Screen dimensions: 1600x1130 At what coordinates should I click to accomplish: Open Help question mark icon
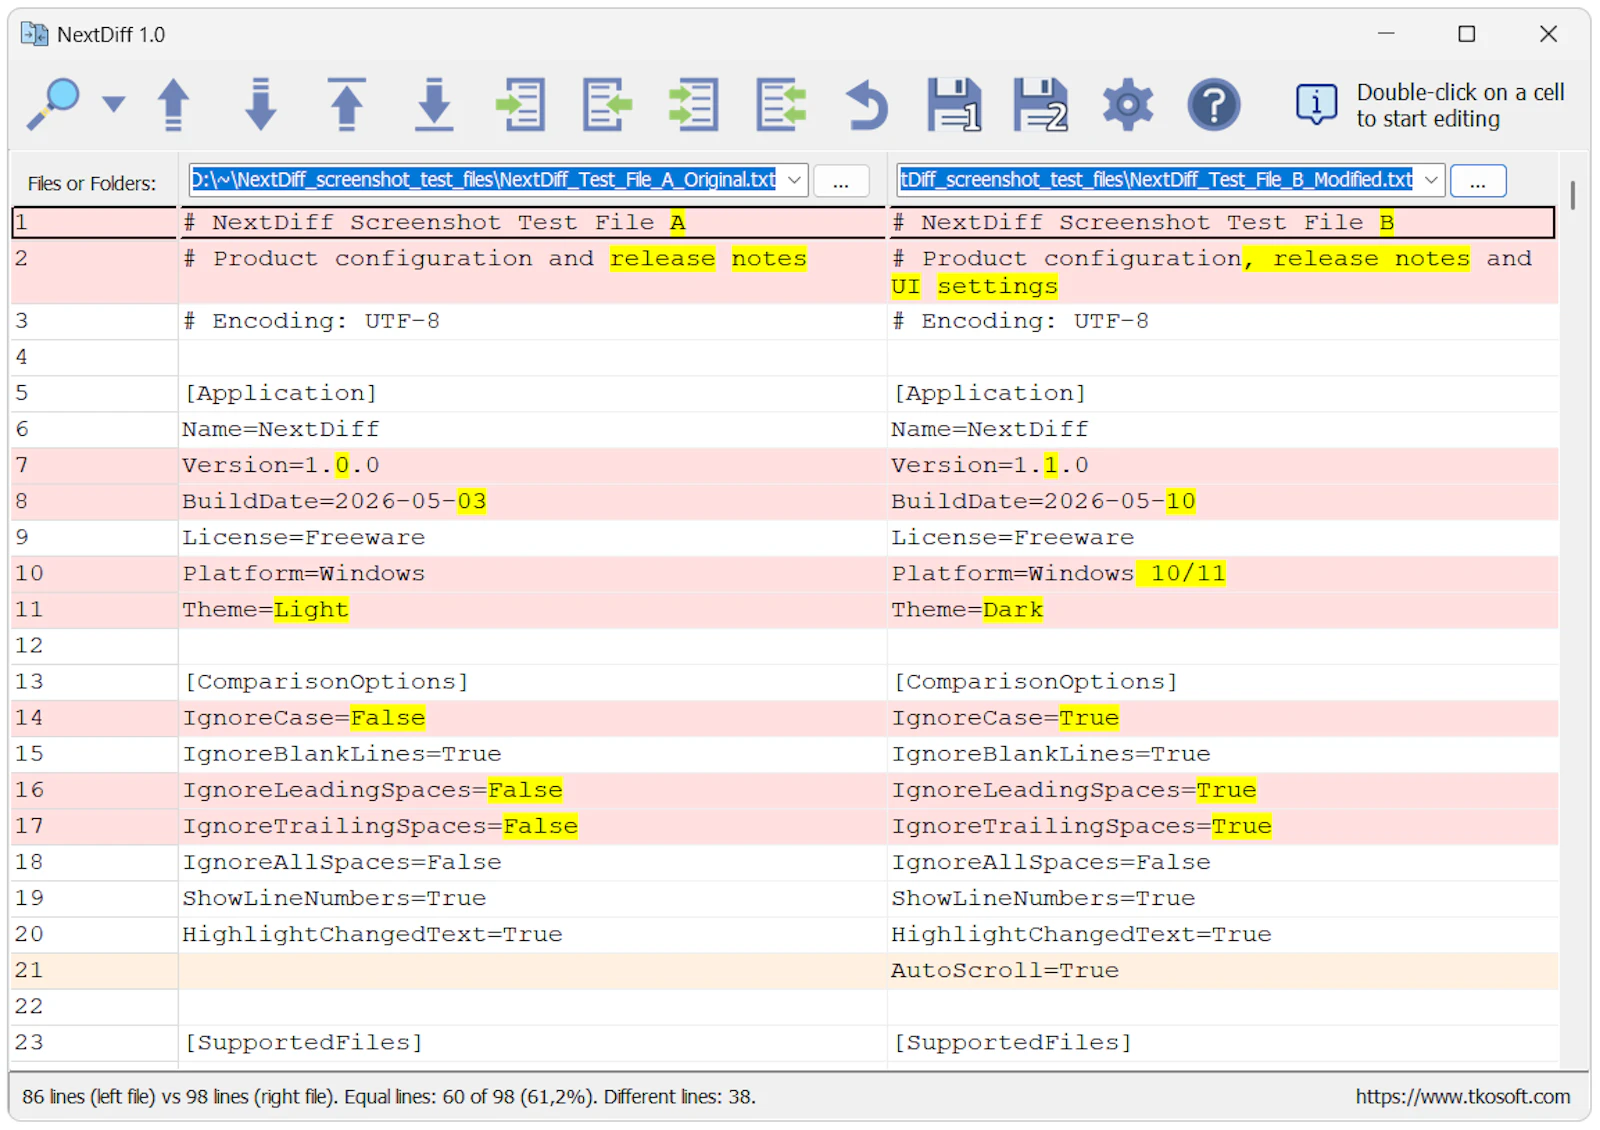click(1214, 104)
